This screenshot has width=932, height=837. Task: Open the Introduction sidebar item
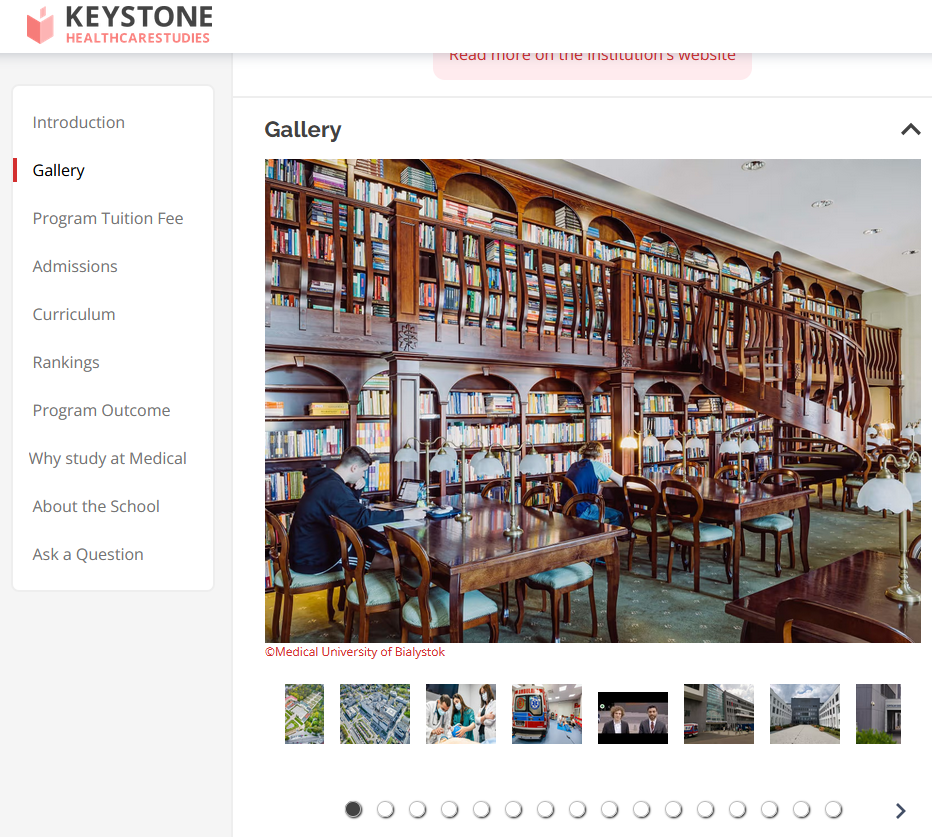click(78, 122)
